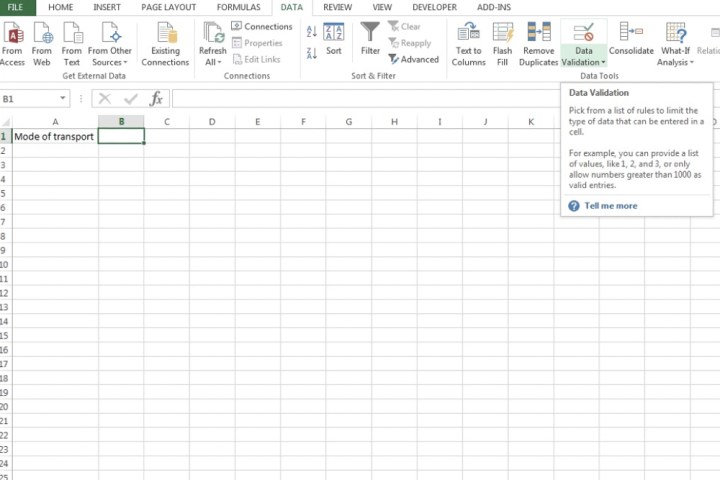The height and width of the screenshot is (480, 720).
Task: Click the Sort Z to A icon
Action: click(x=312, y=52)
